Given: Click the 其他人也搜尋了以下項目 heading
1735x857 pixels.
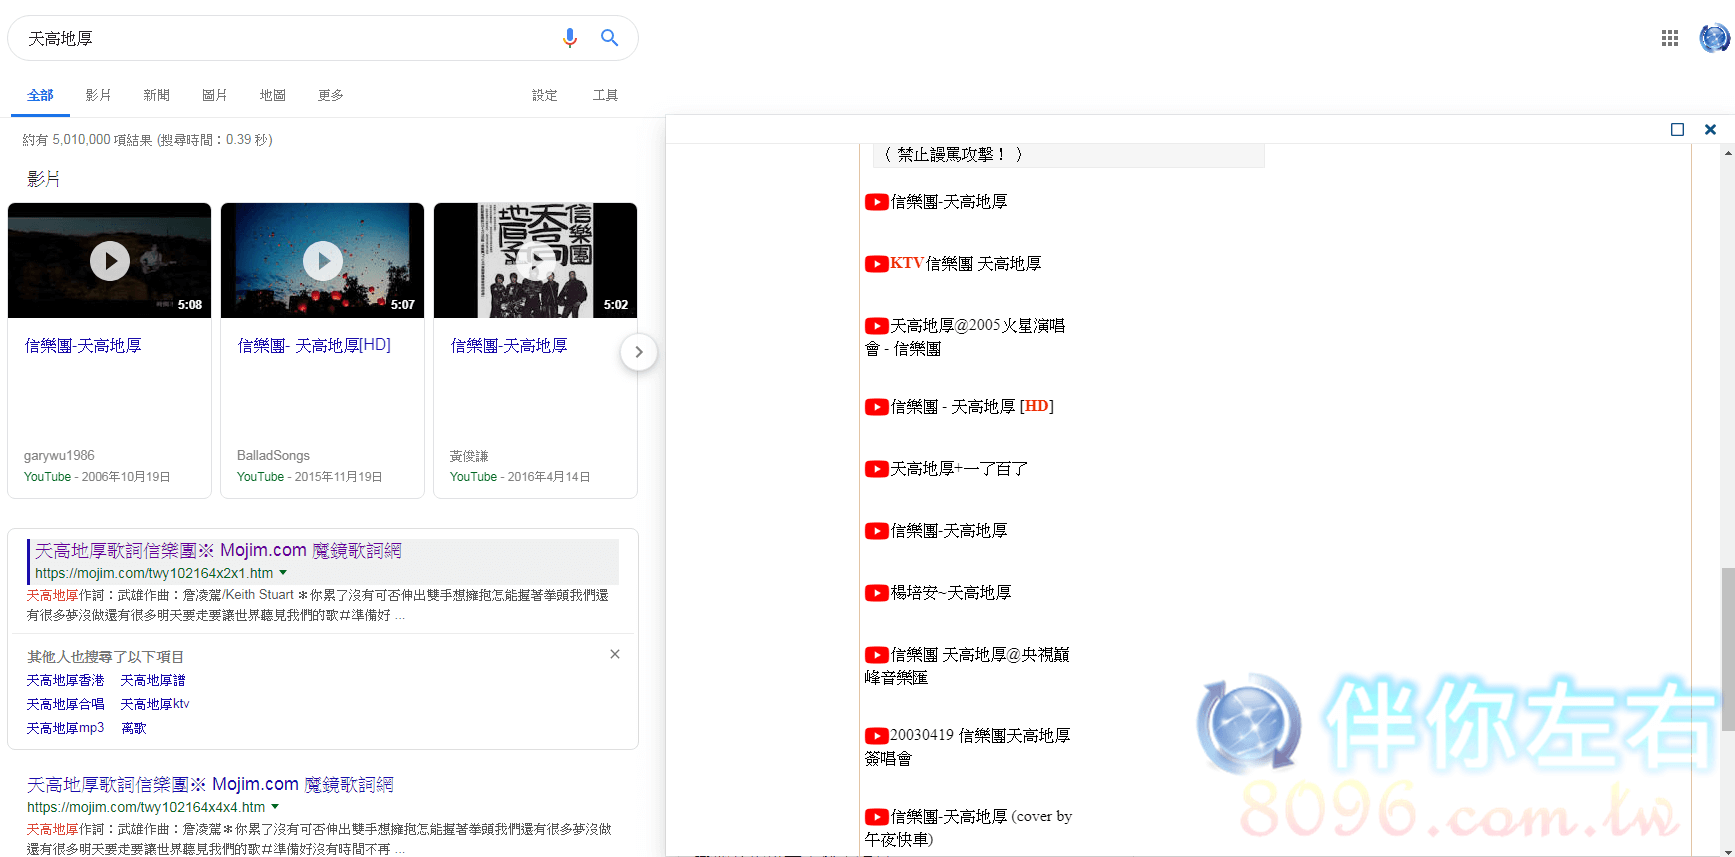Looking at the screenshot, I should pyautogui.click(x=105, y=657).
